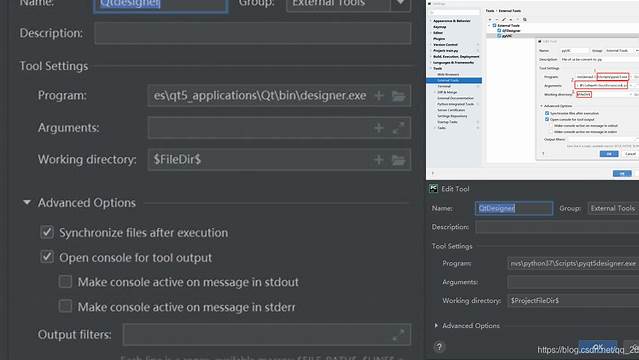Click copy tool icon in Settings toolbar
The width and height of the screenshot is (639, 360).
tap(525, 20)
